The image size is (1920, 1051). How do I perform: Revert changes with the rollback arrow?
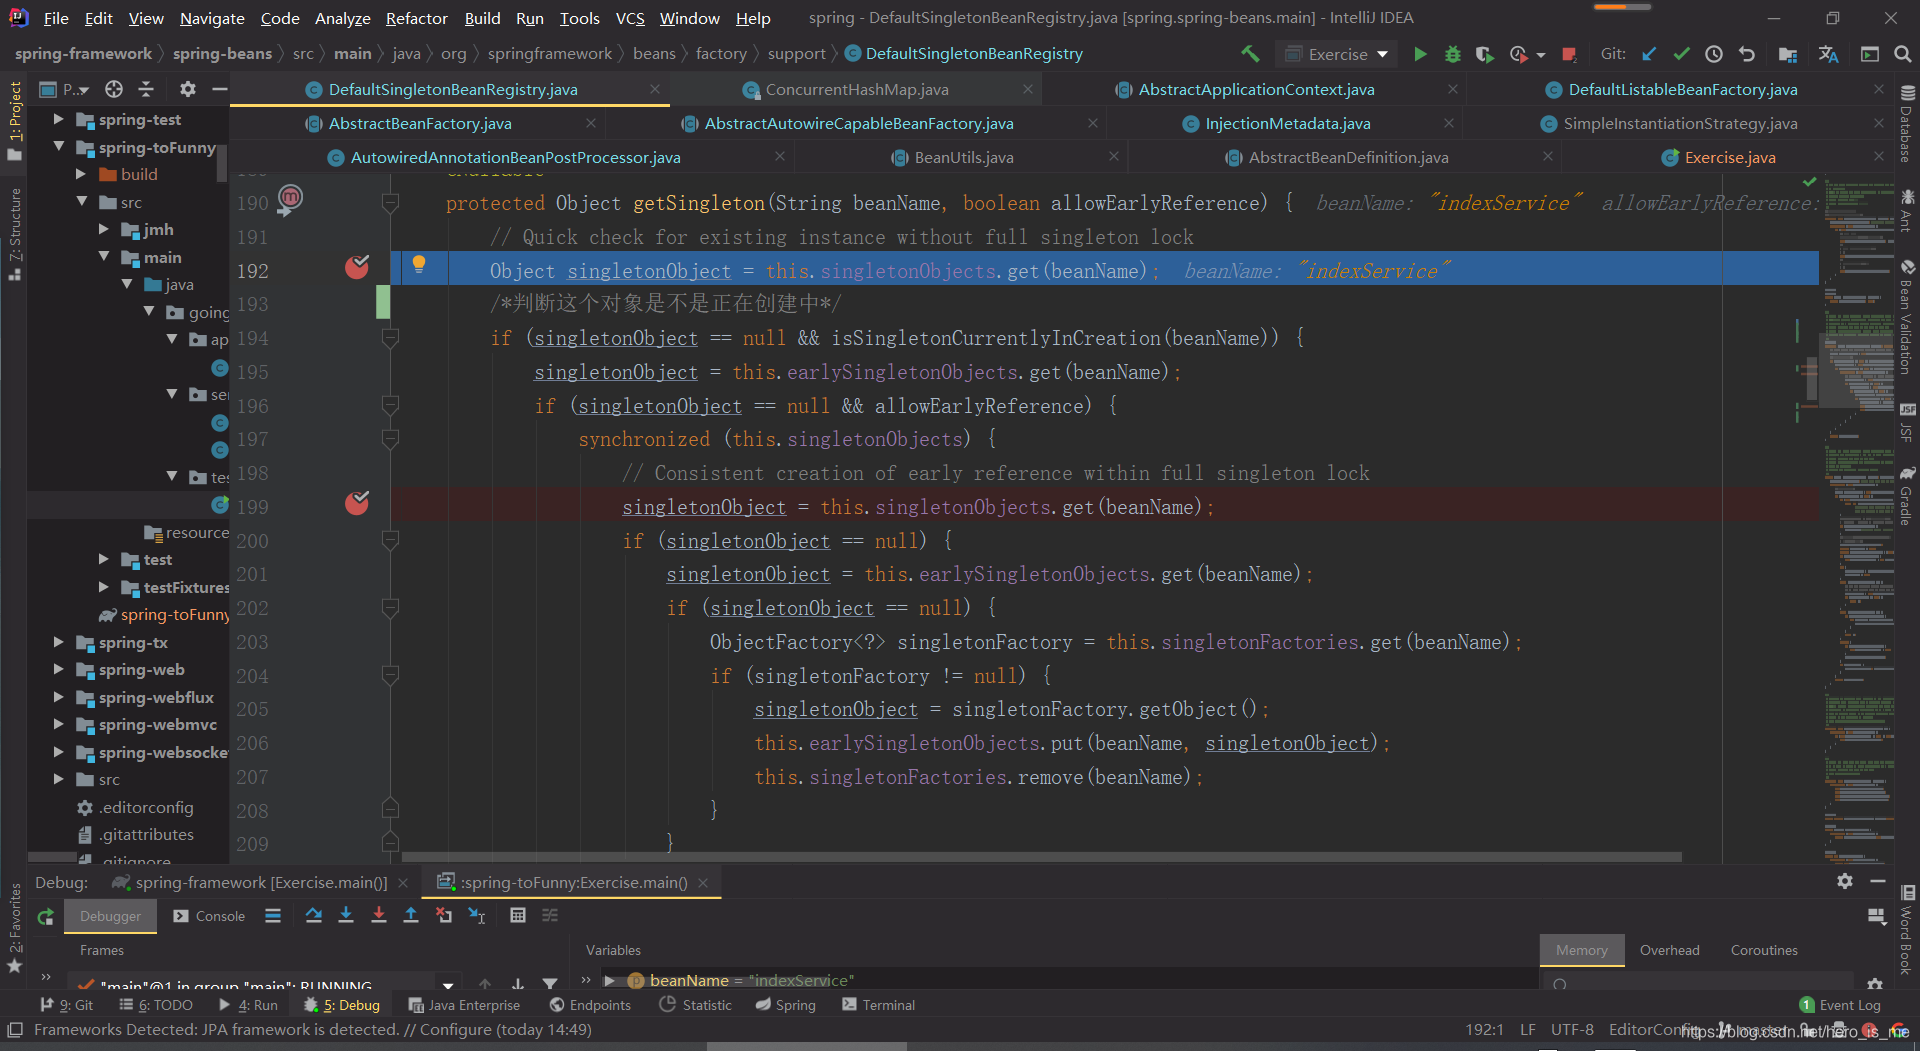coord(1747,54)
